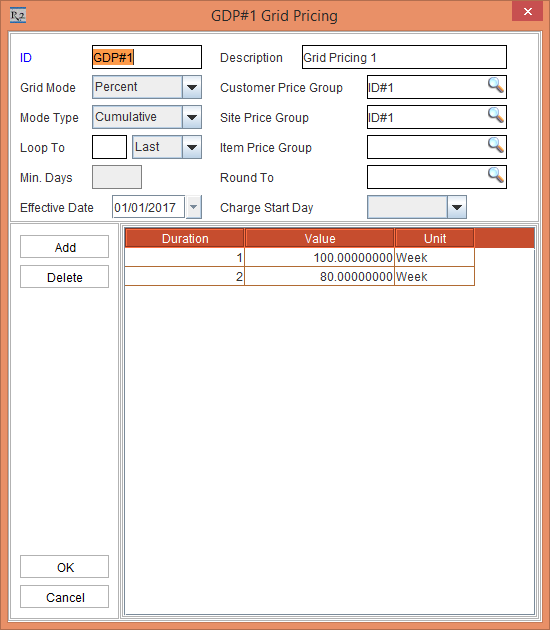The image size is (550, 630).
Task: Select the Duration cell with value 2
Action: tap(184, 276)
